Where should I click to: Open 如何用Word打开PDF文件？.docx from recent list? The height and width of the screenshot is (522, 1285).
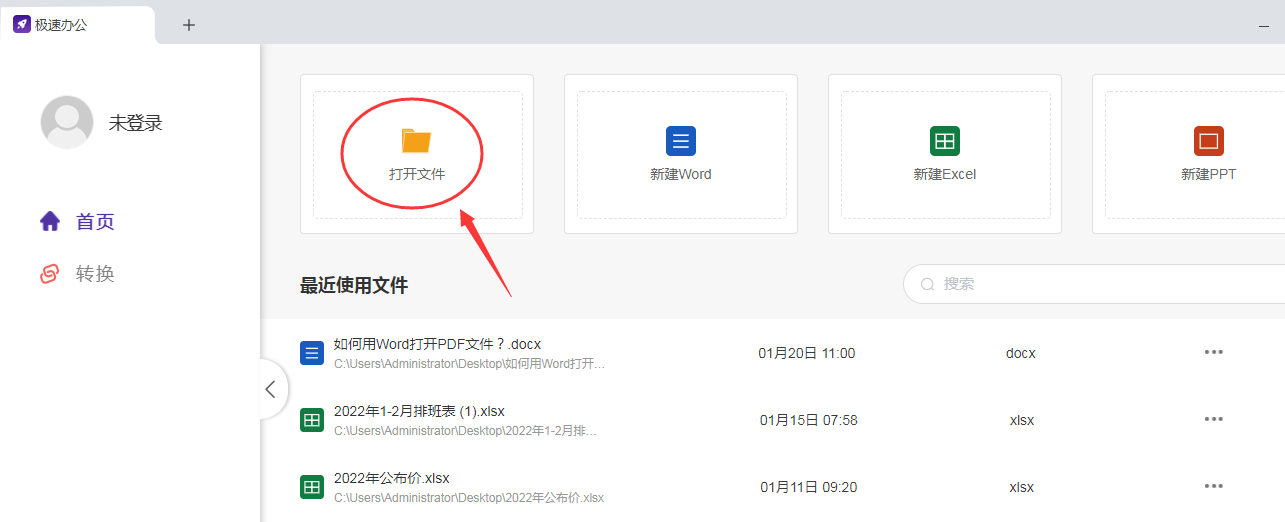[x=437, y=344]
